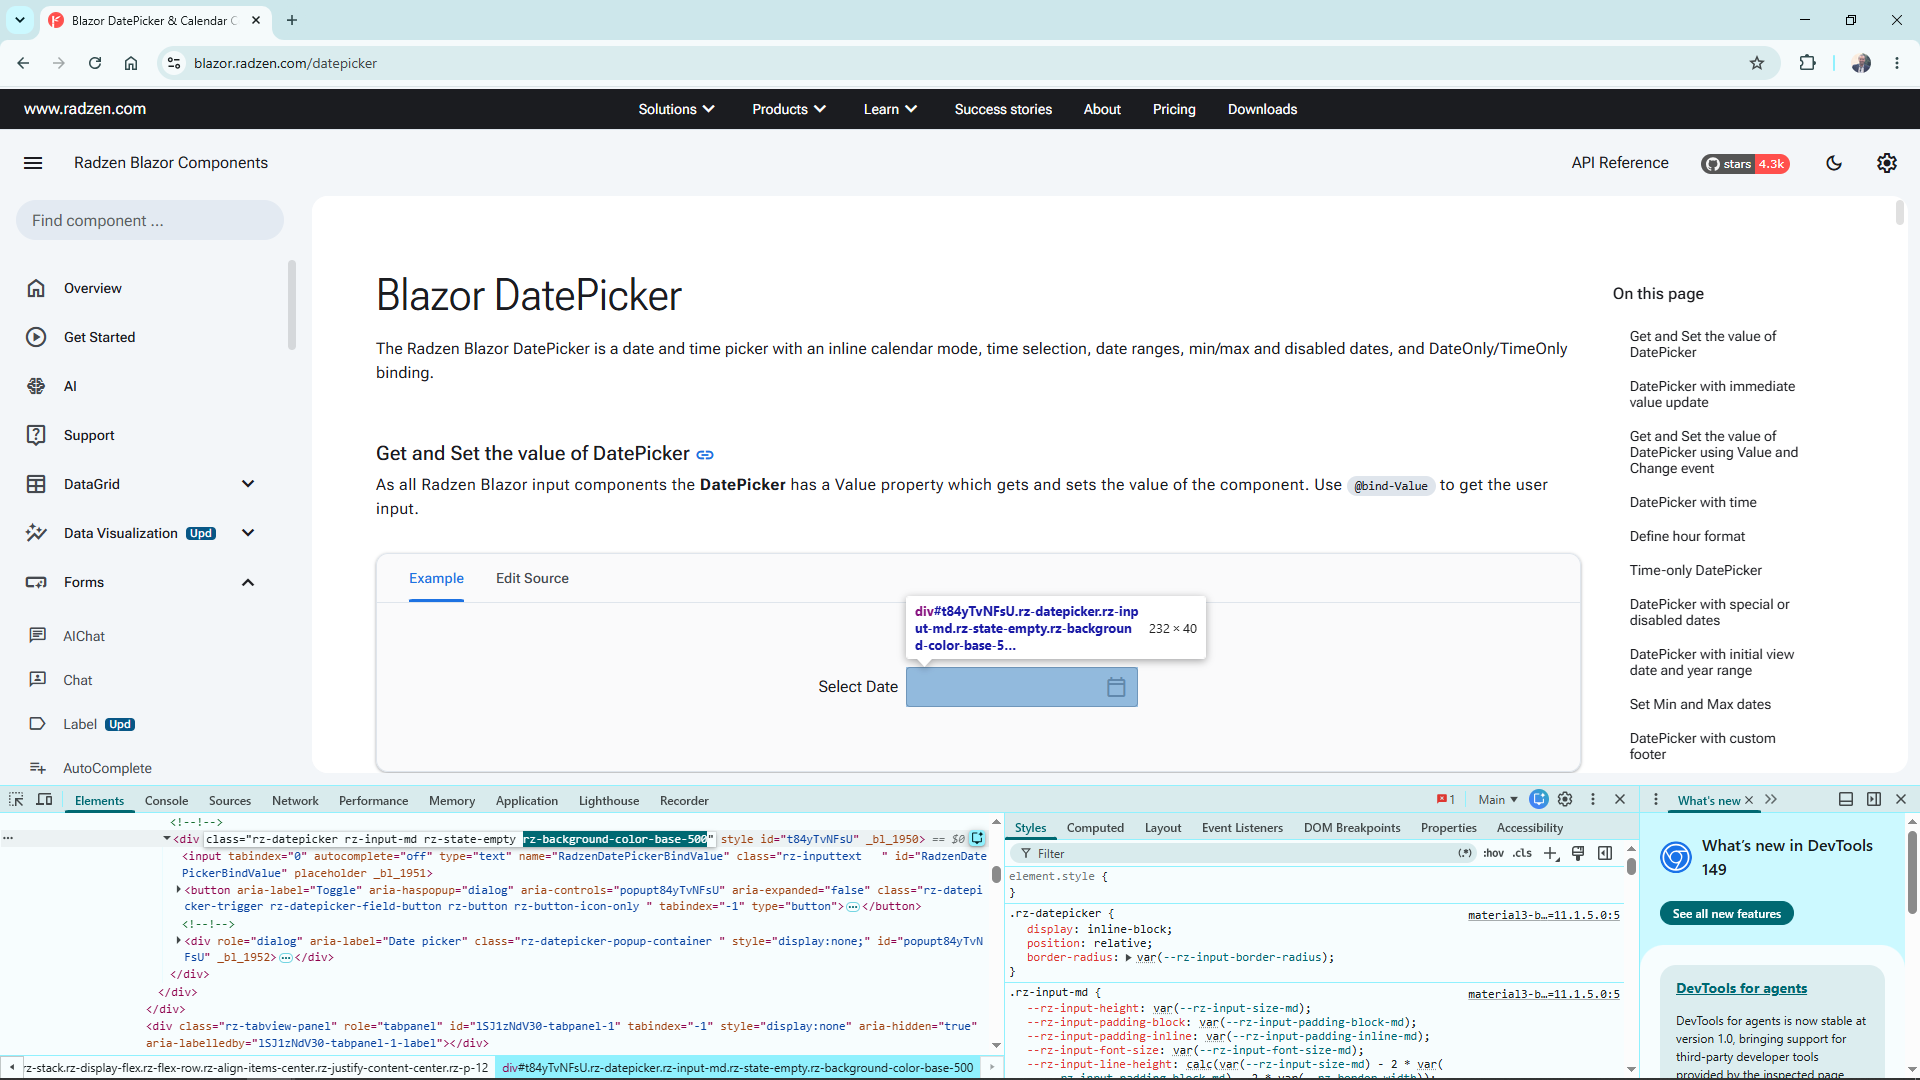The width and height of the screenshot is (1920, 1080).
Task: Open the DevTools Console tab
Action: (166, 801)
